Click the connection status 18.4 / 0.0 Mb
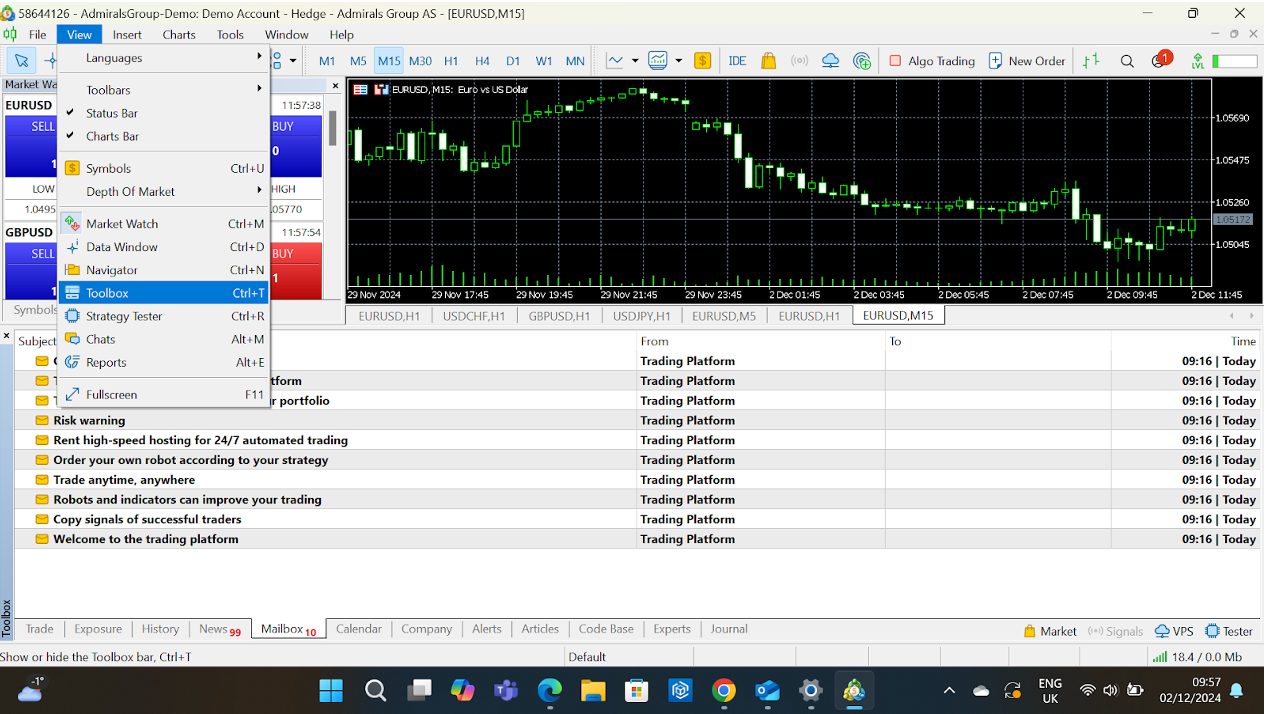1270x714 pixels. point(1196,657)
